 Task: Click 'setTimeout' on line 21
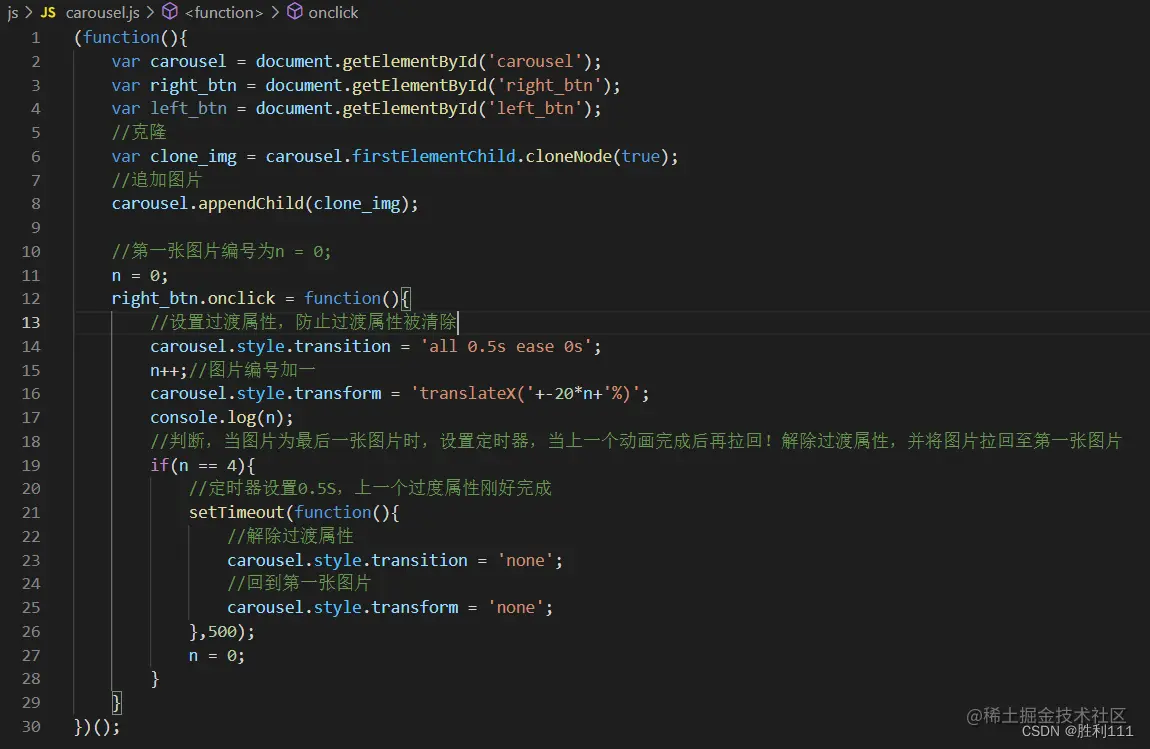(236, 513)
